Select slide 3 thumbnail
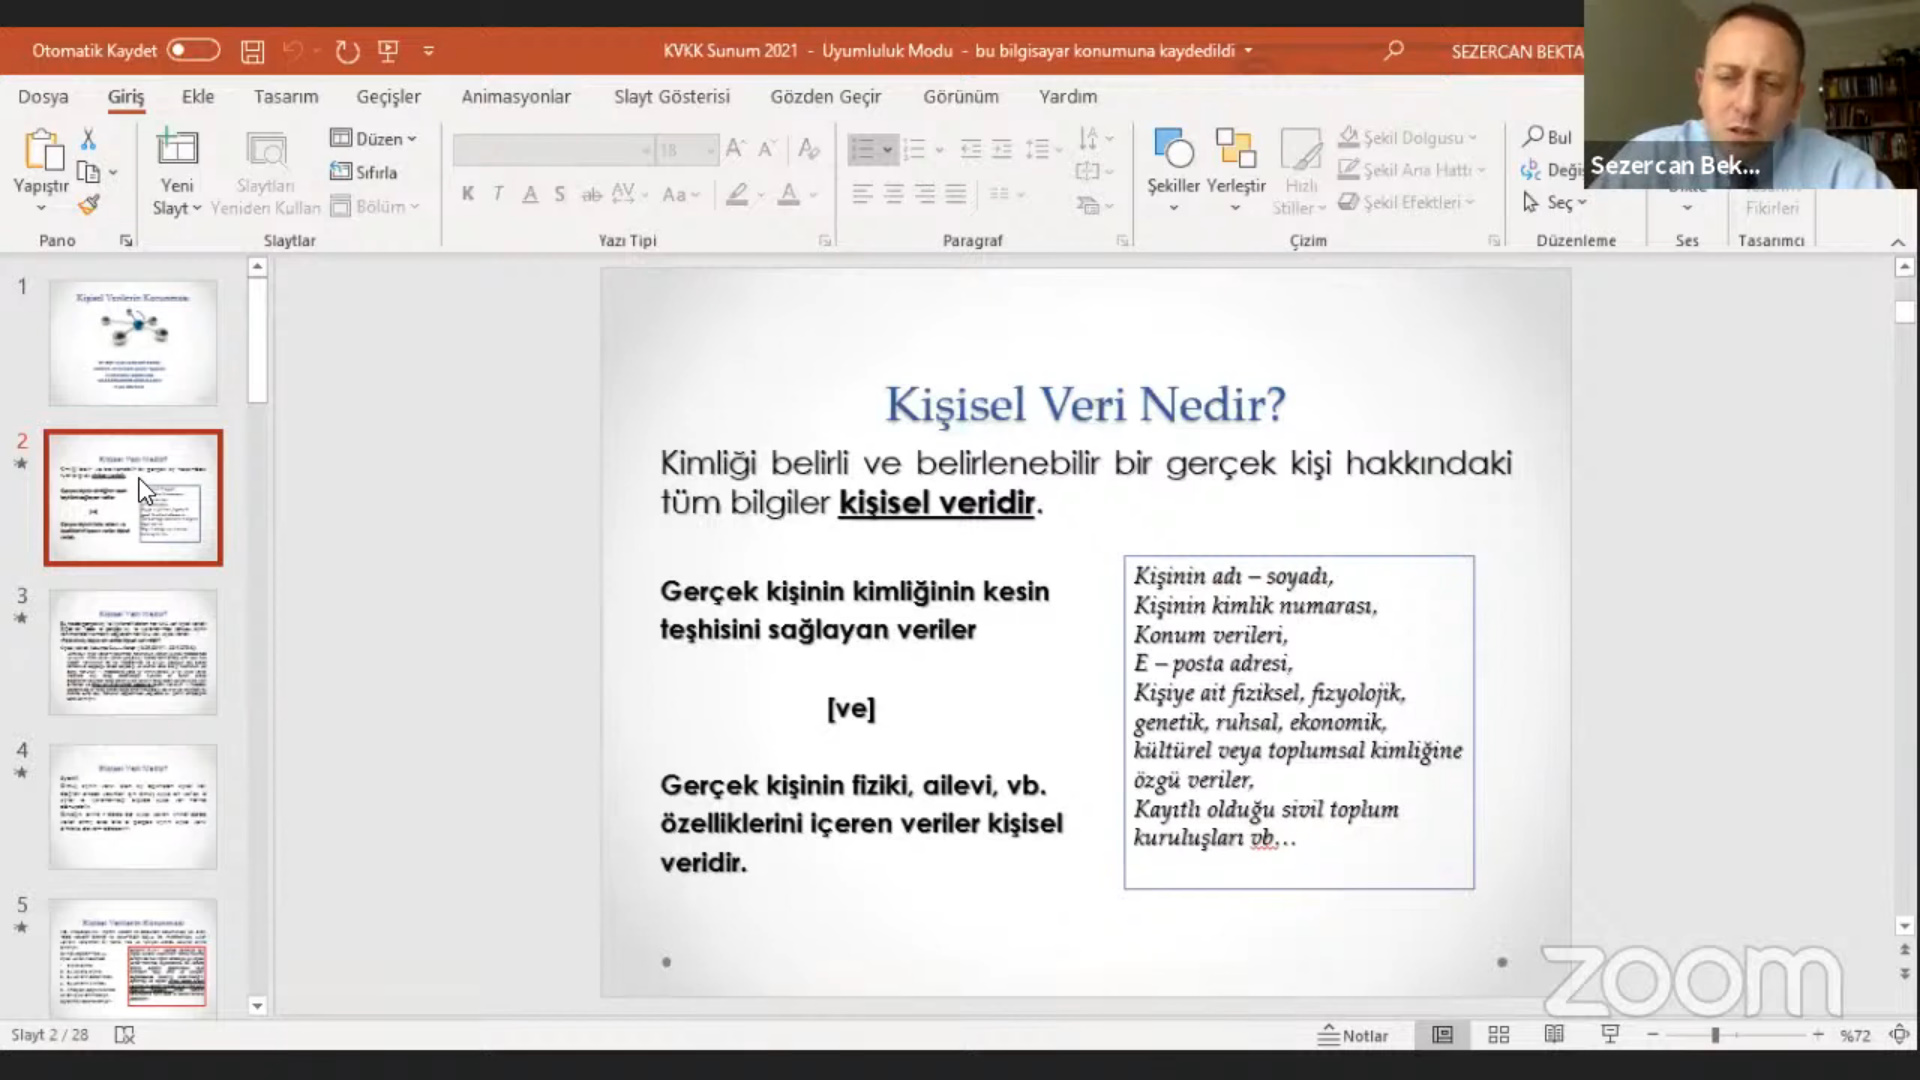The width and height of the screenshot is (1920, 1080). [x=133, y=651]
